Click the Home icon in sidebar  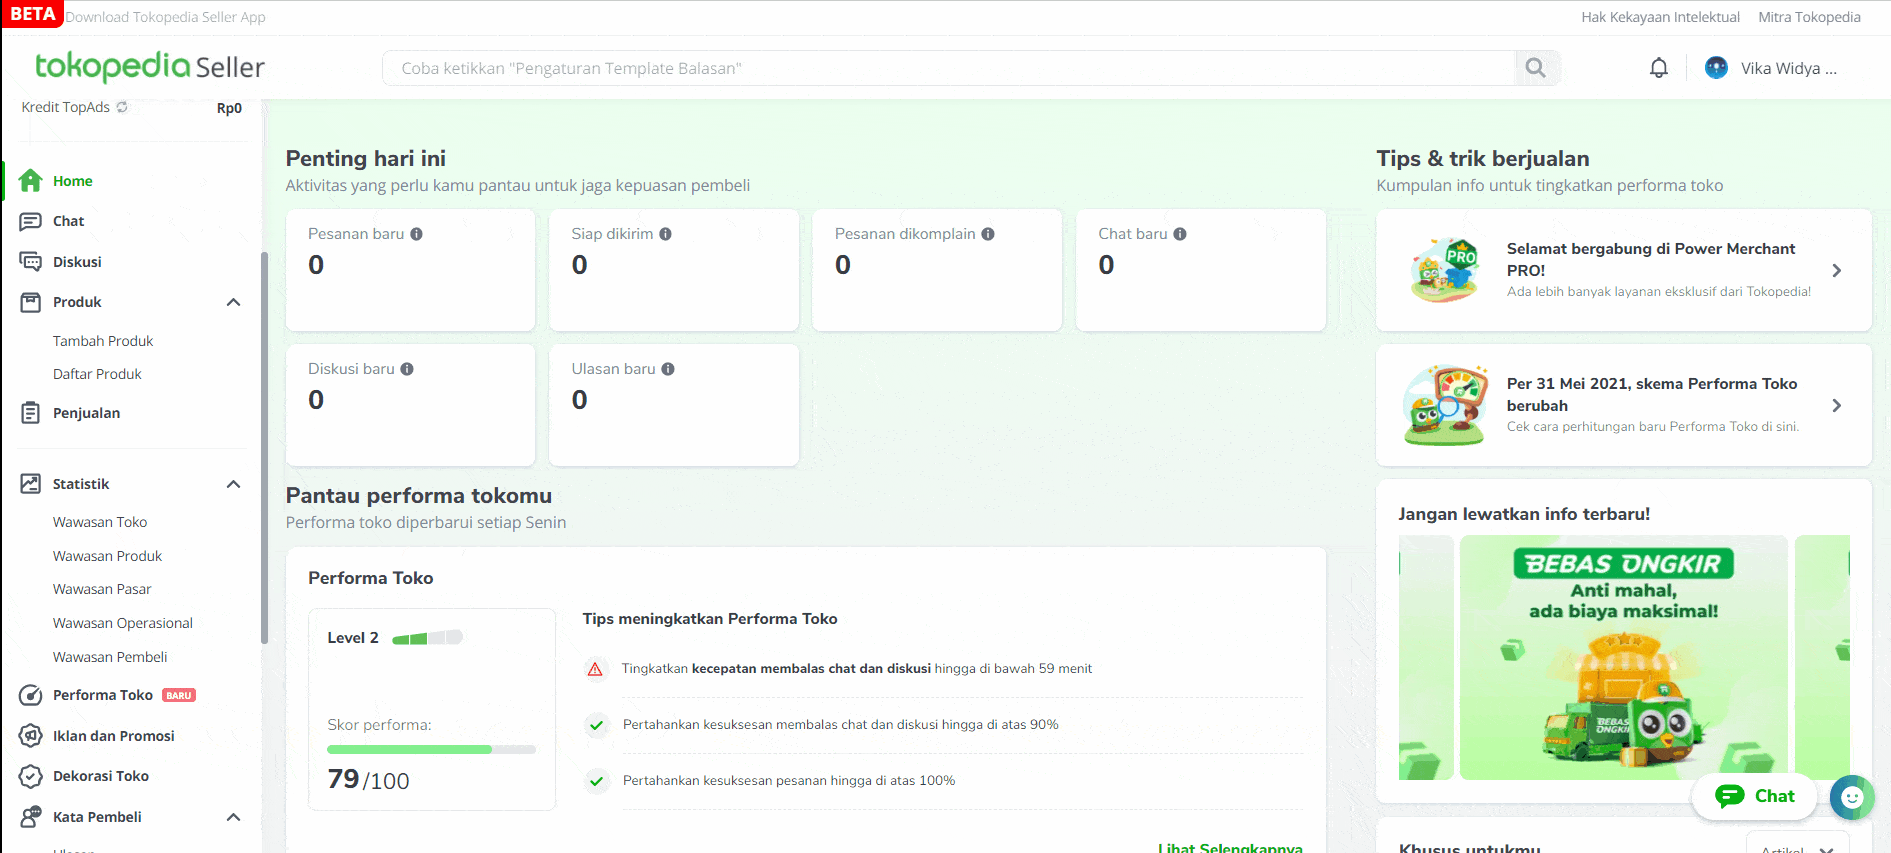31,181
